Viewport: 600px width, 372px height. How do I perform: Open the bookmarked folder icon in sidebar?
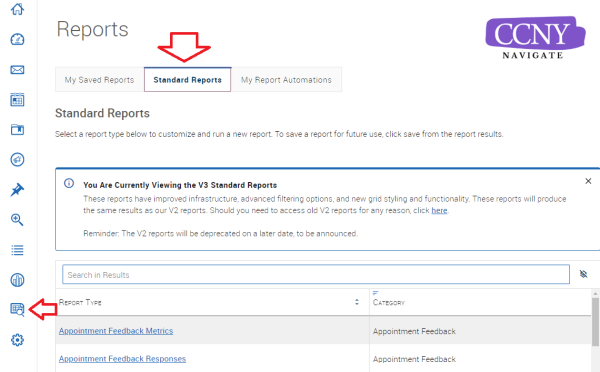pyautogui.click(x=17, y=130)
